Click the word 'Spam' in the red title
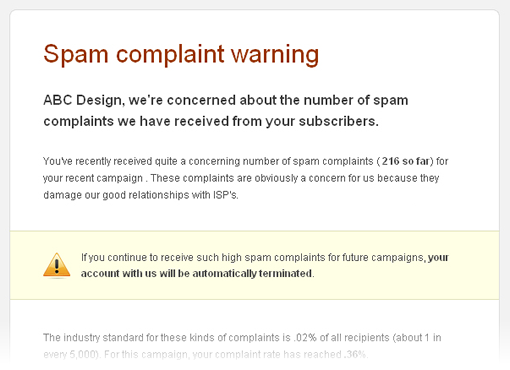 (x=76, y=54)
